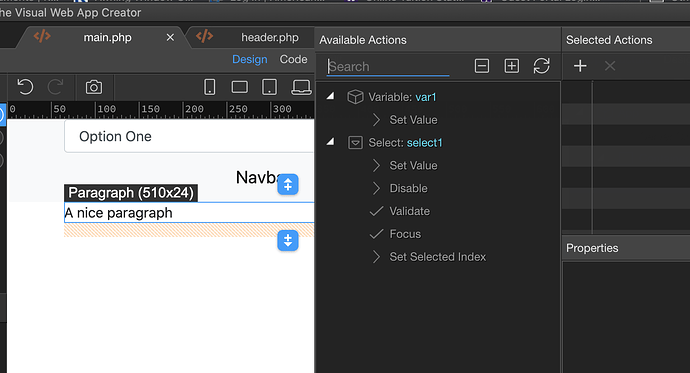Open the Option One select dropdown
Image resolution: width=690 pixels, height=373 pixels.
[x=189, y=136]
